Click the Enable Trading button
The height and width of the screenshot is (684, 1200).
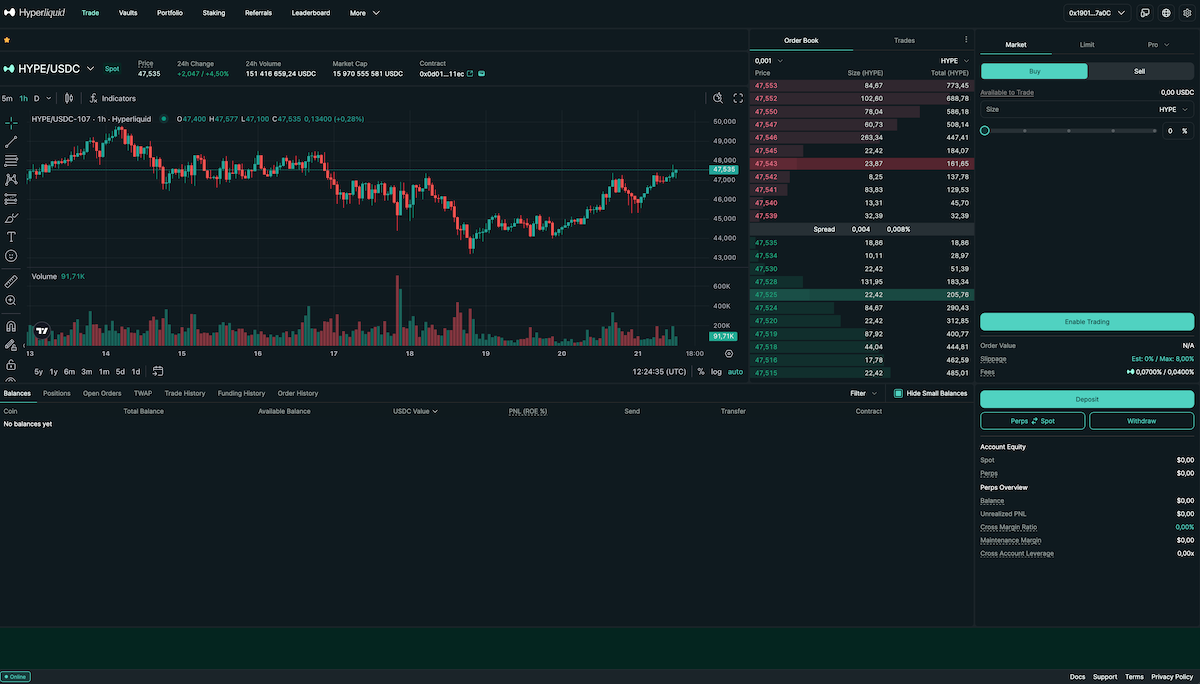[1087, 321]
